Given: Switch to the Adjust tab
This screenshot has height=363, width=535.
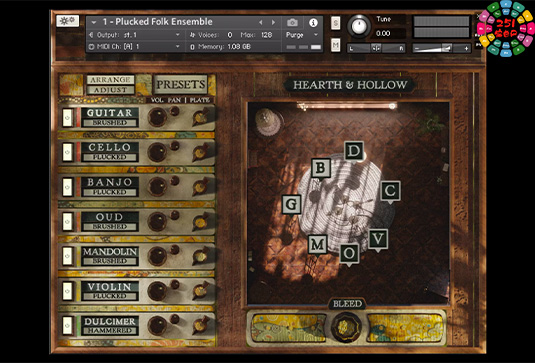Looking at the screenshot, I should coord(110,90).
